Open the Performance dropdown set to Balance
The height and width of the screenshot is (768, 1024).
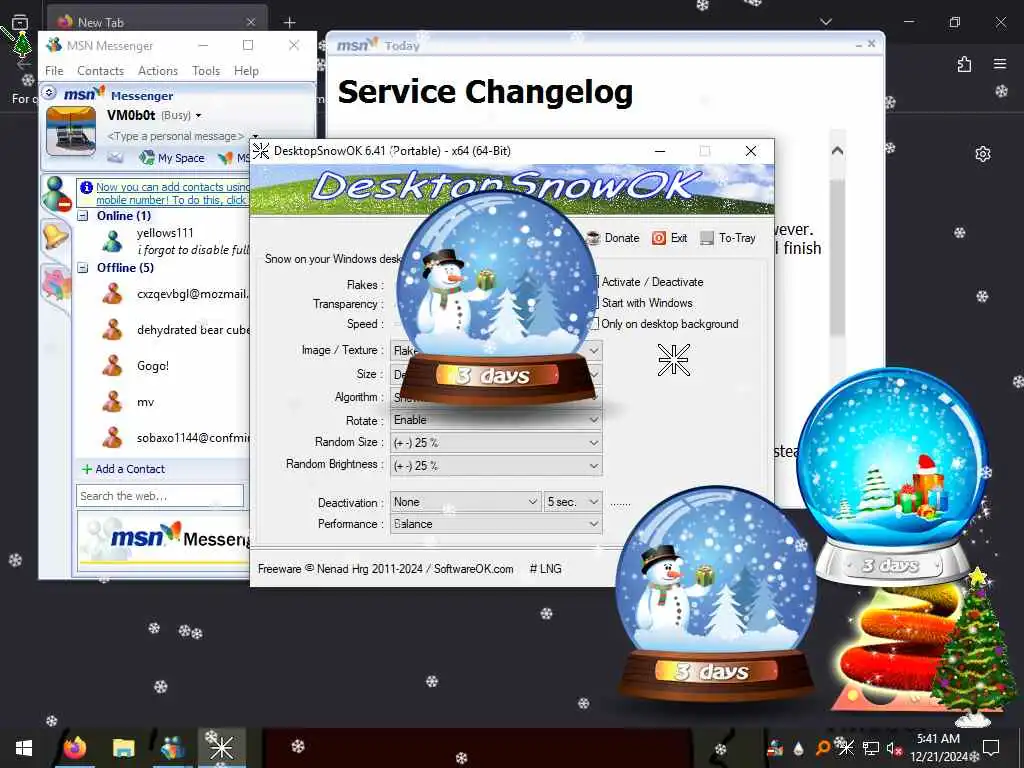click(496, 524)
